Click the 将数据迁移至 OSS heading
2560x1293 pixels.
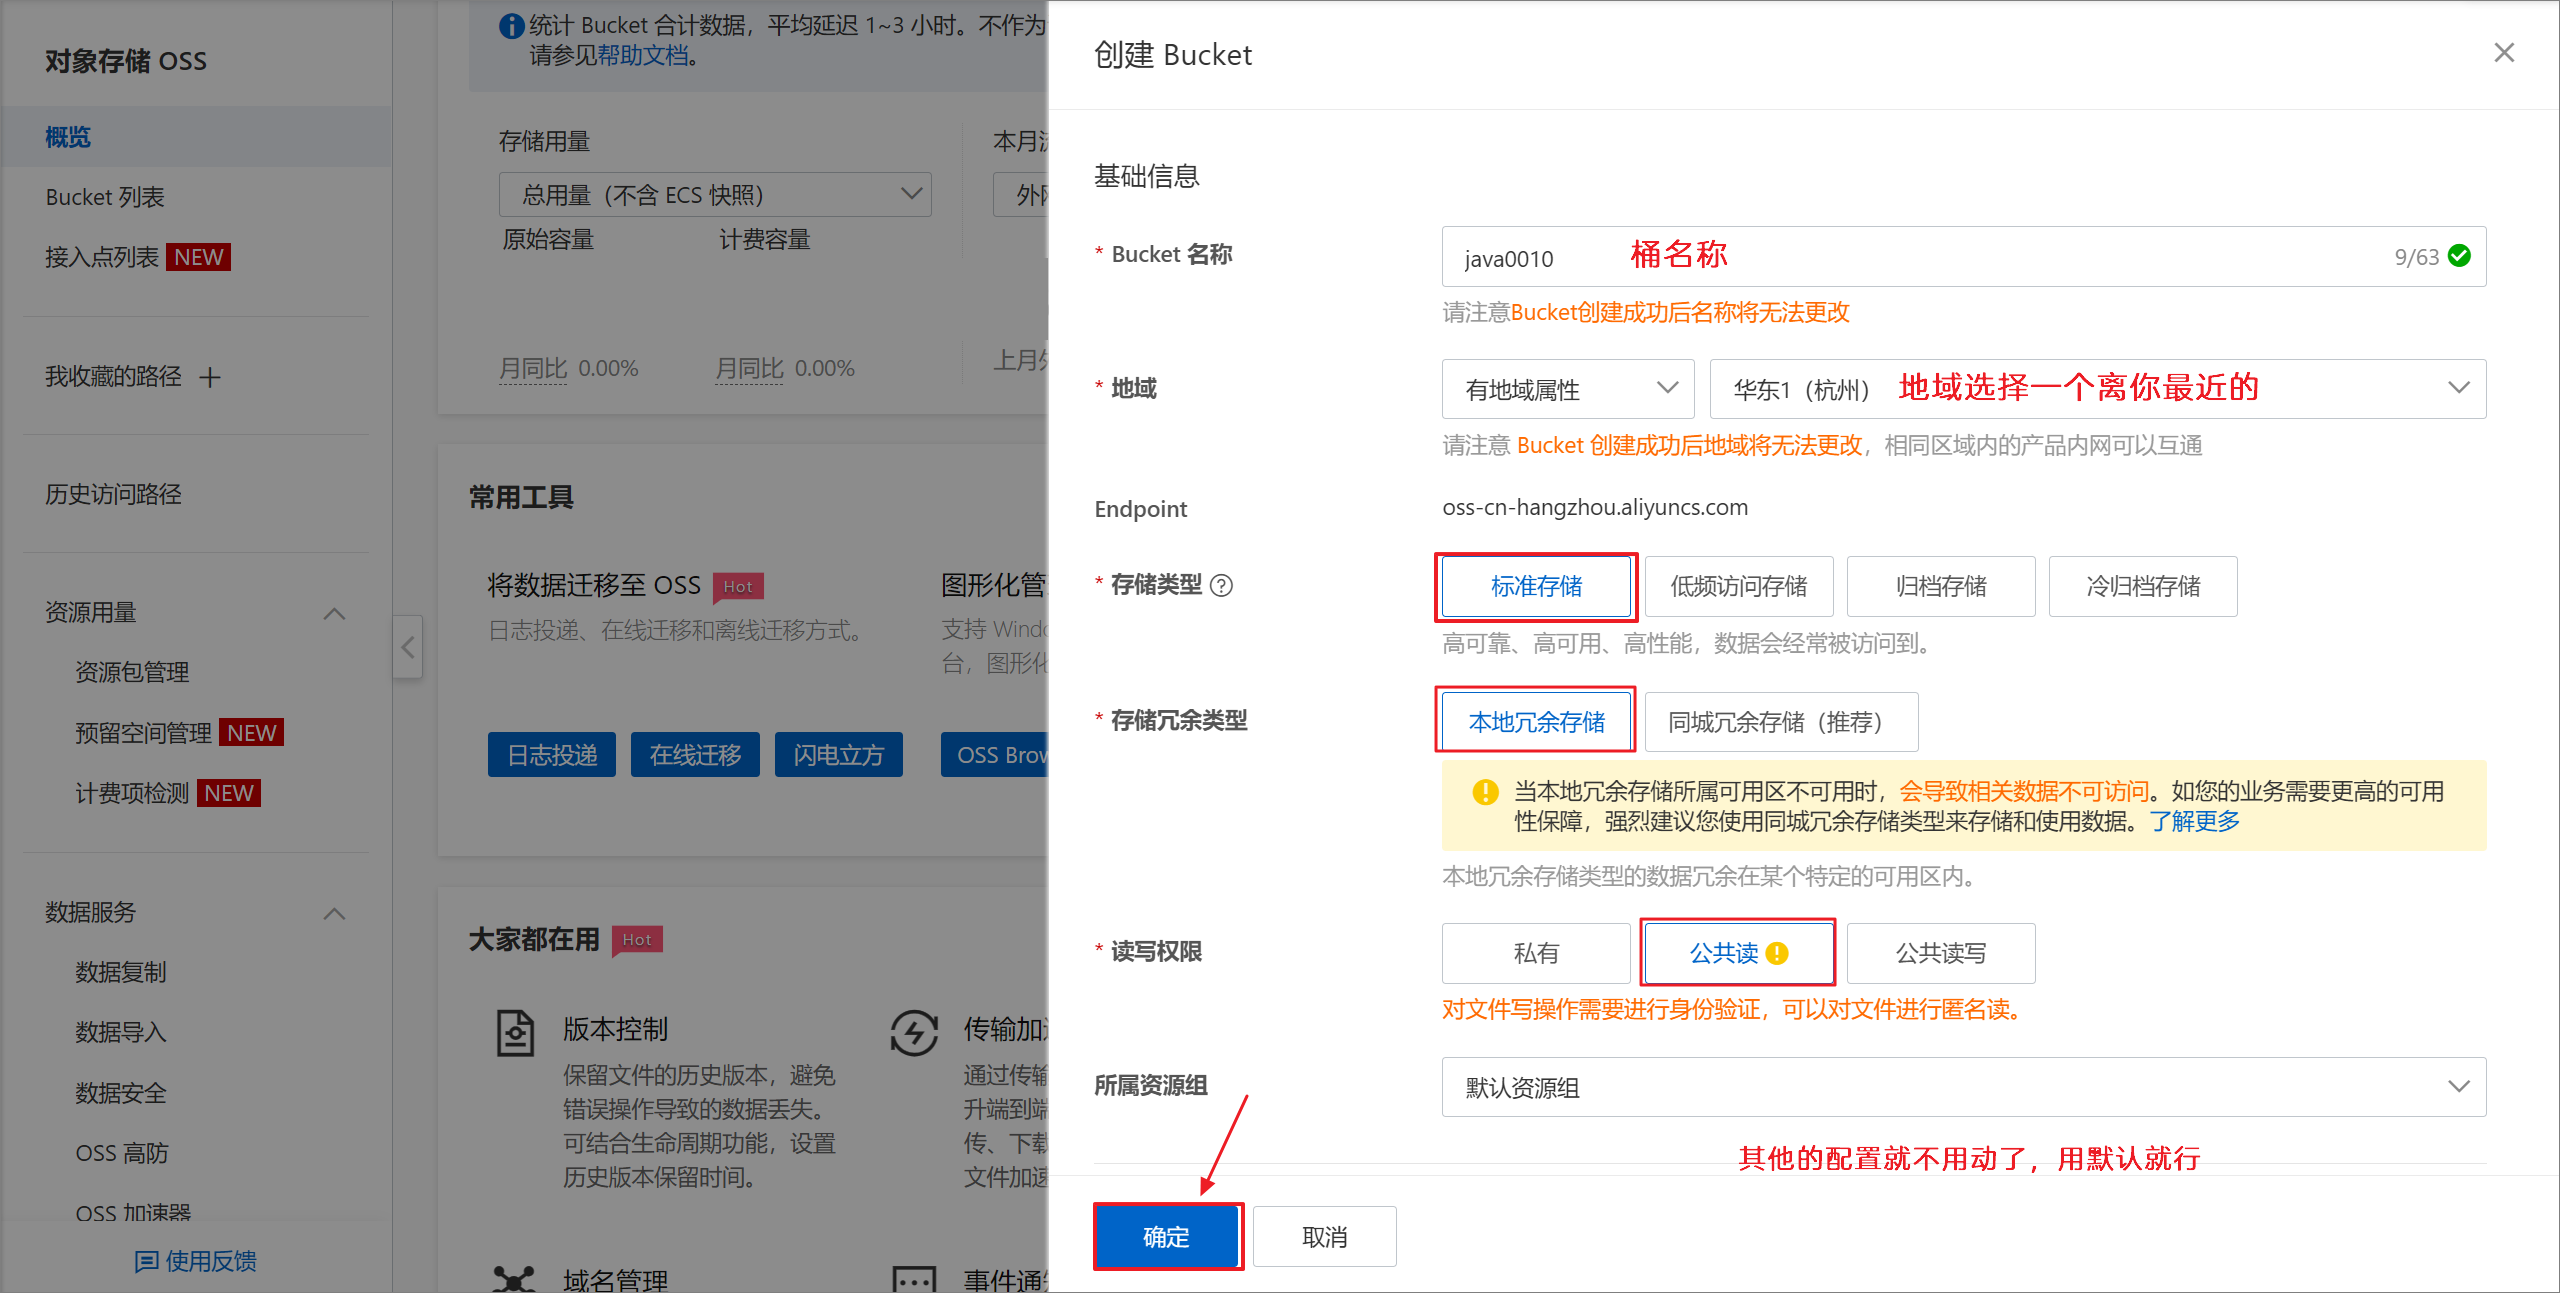[593, 585]
